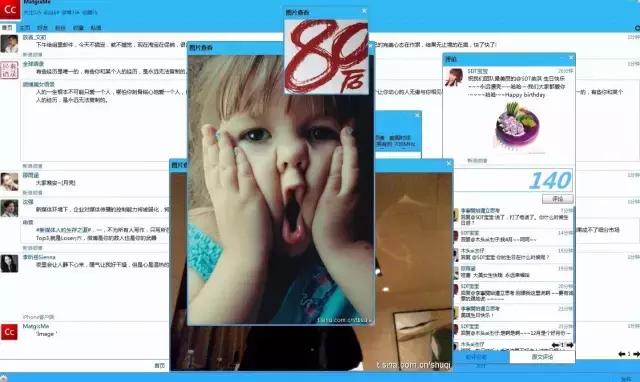Click the Cc avatar on the 'Image' post
The height and width of the screenshot is (382, 640).
coord(9,332)
